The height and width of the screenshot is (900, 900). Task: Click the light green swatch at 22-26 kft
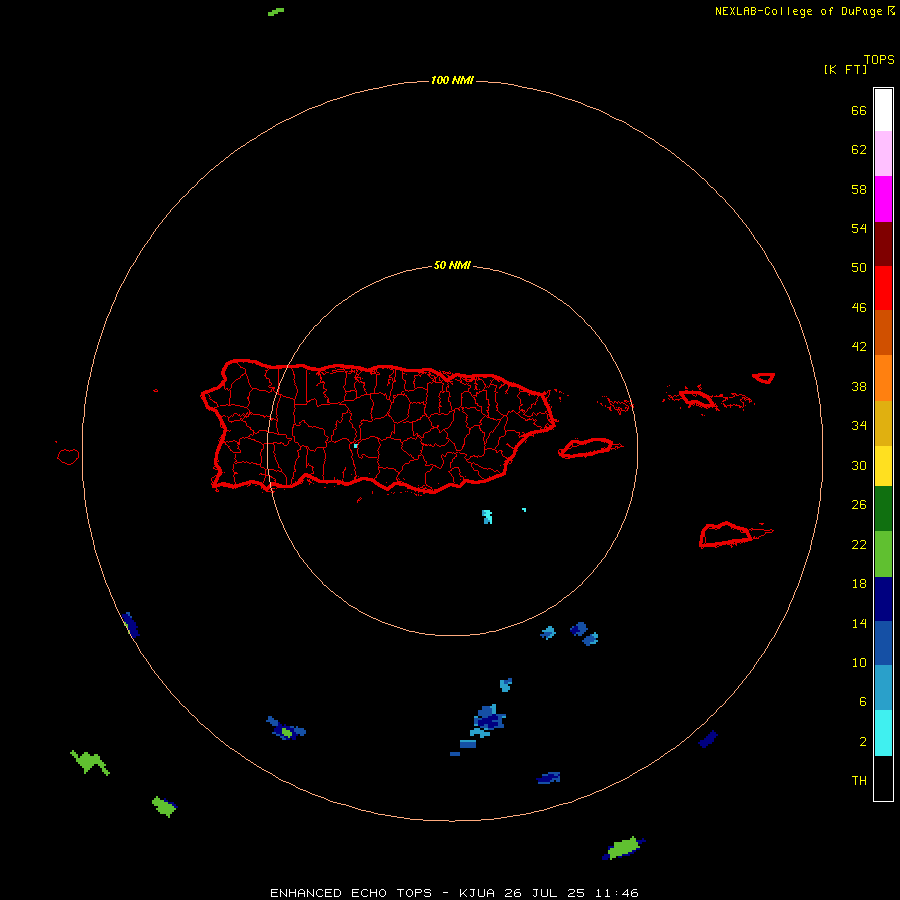[x=883, y=554]
